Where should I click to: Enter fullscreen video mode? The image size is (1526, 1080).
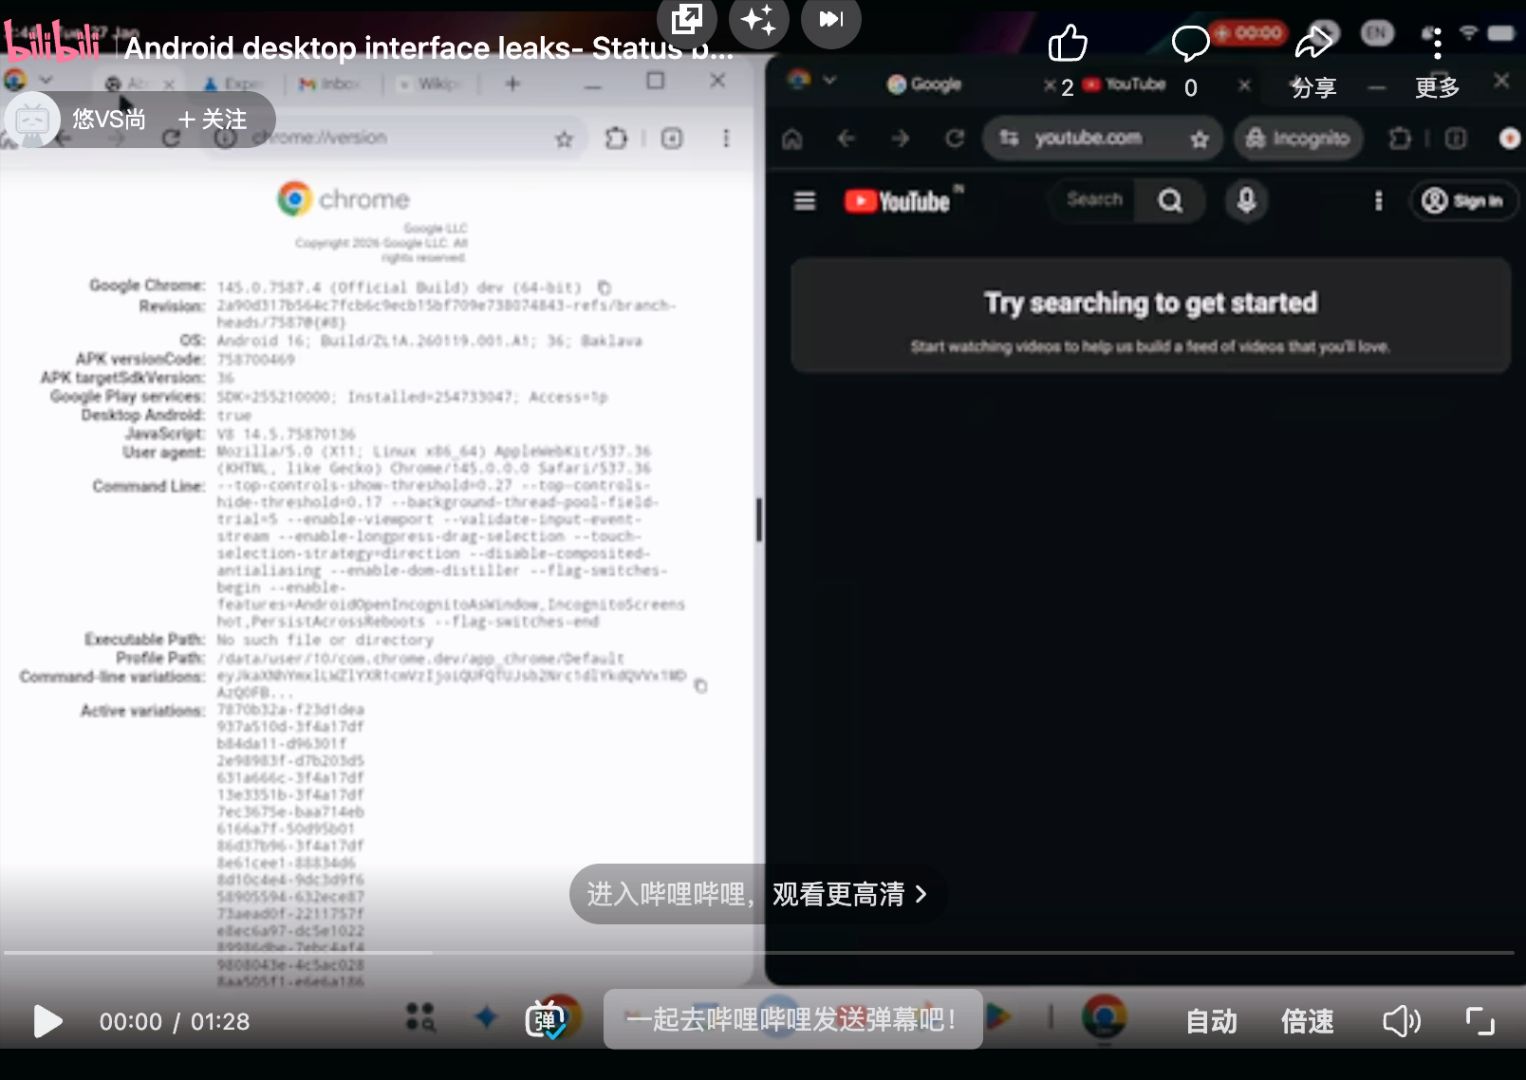tap(1480, 1021)
